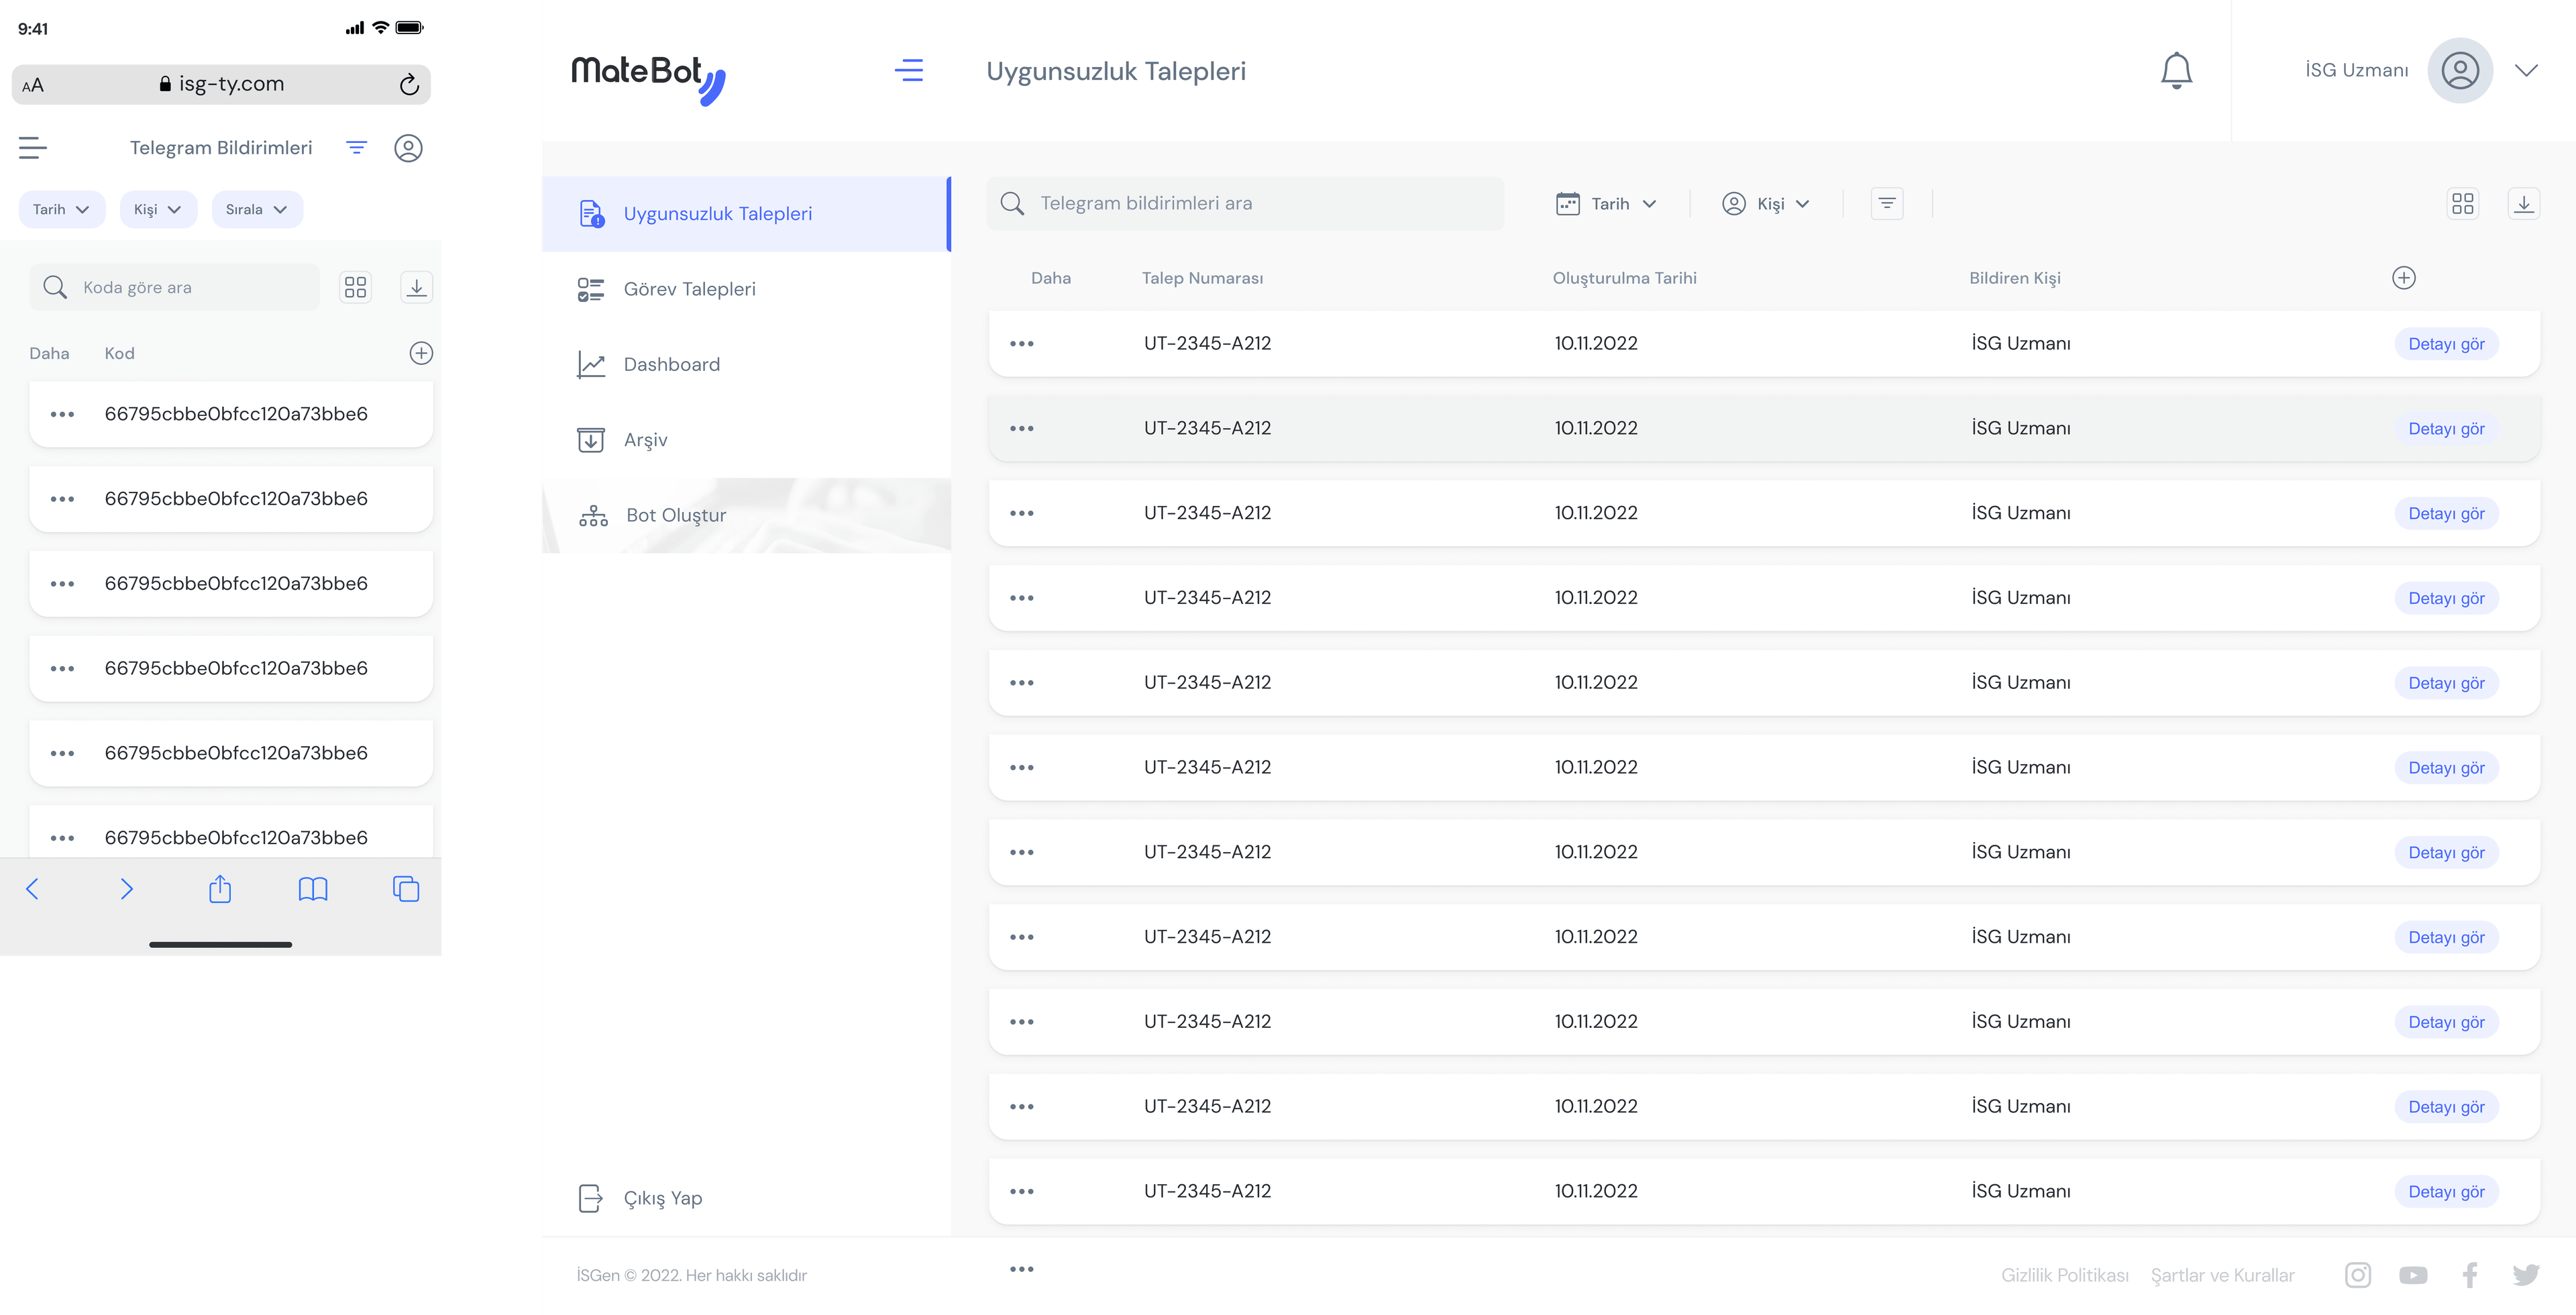Click the notification bell icon

(x=2176, y=70)
